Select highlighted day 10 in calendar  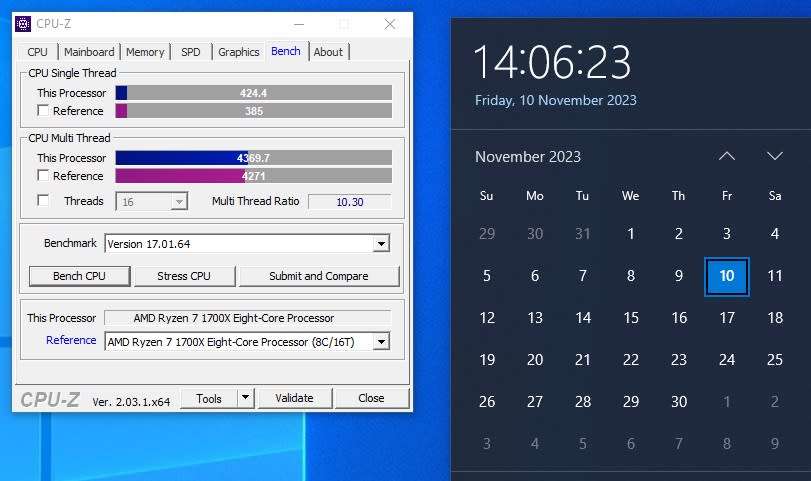(x=727, y=276)
